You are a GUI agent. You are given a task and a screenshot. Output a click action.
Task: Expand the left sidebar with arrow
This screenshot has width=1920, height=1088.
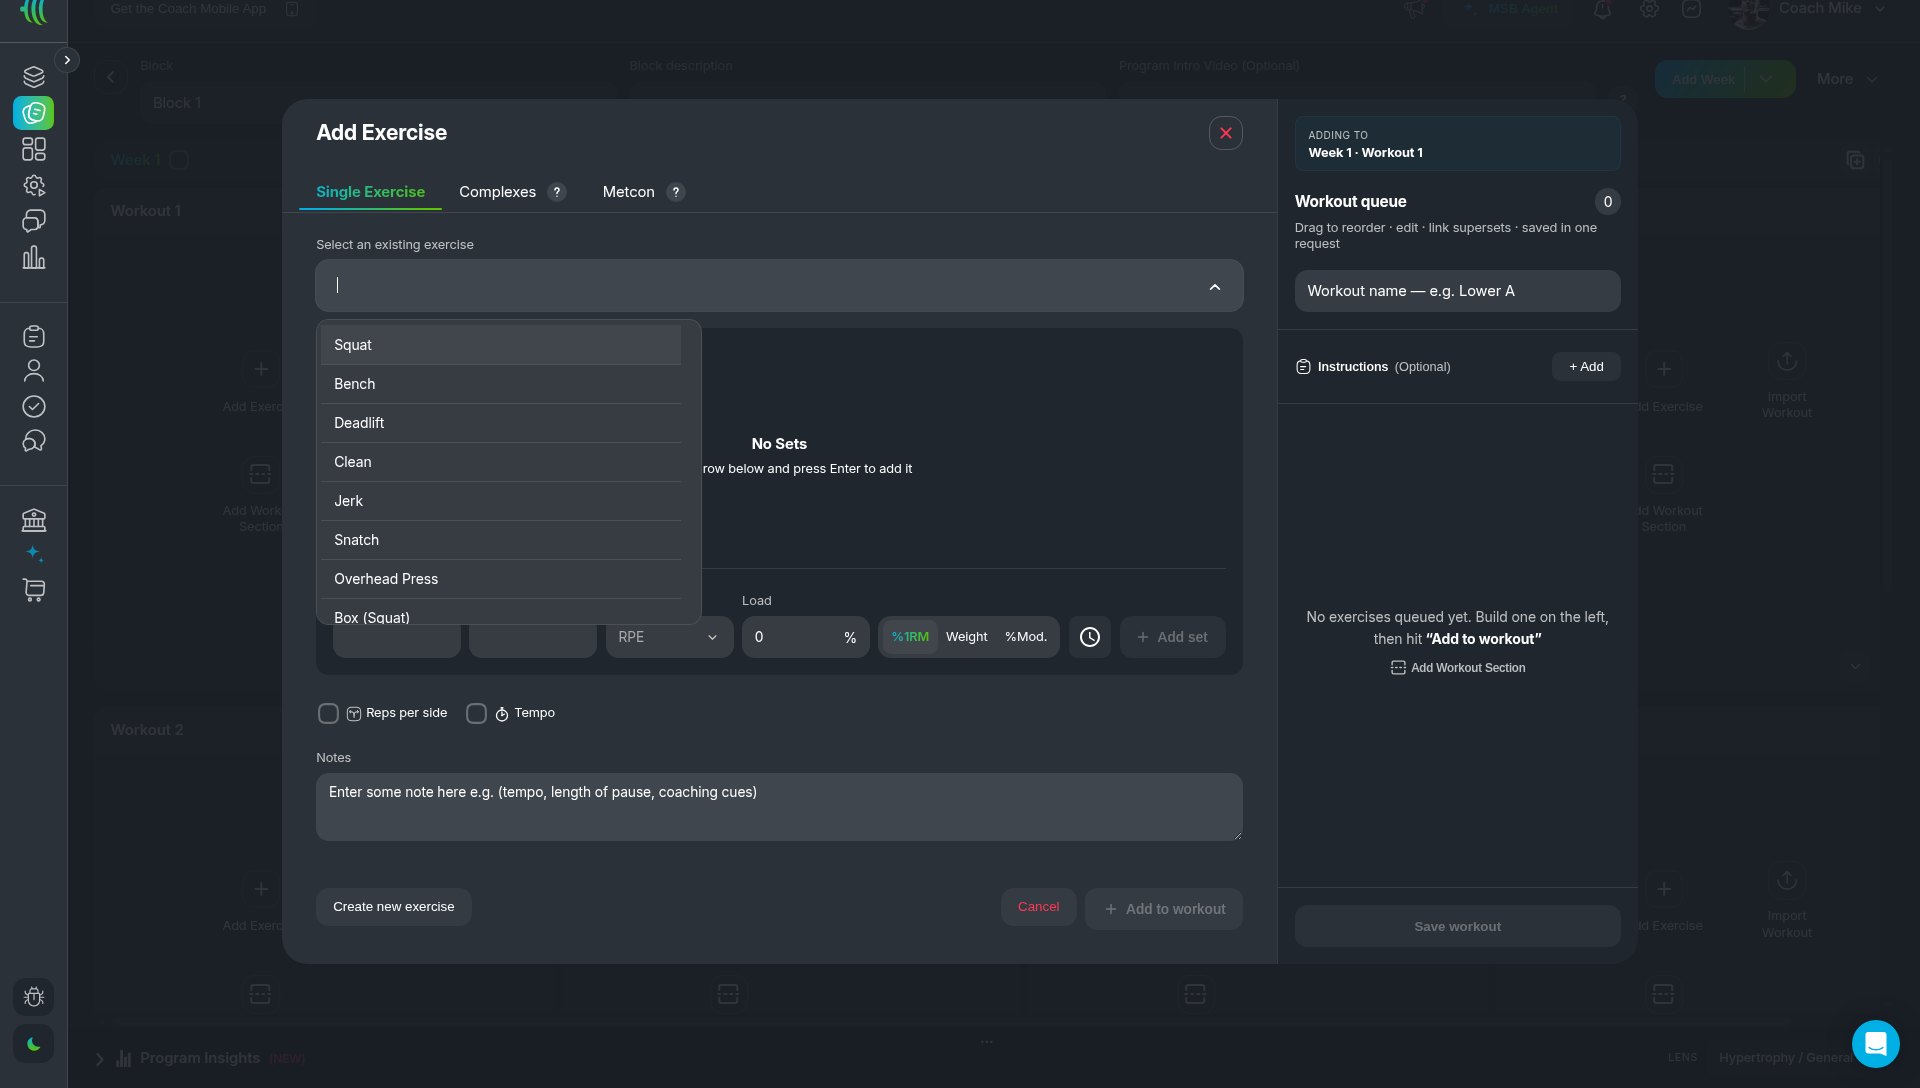coord(67,60)
